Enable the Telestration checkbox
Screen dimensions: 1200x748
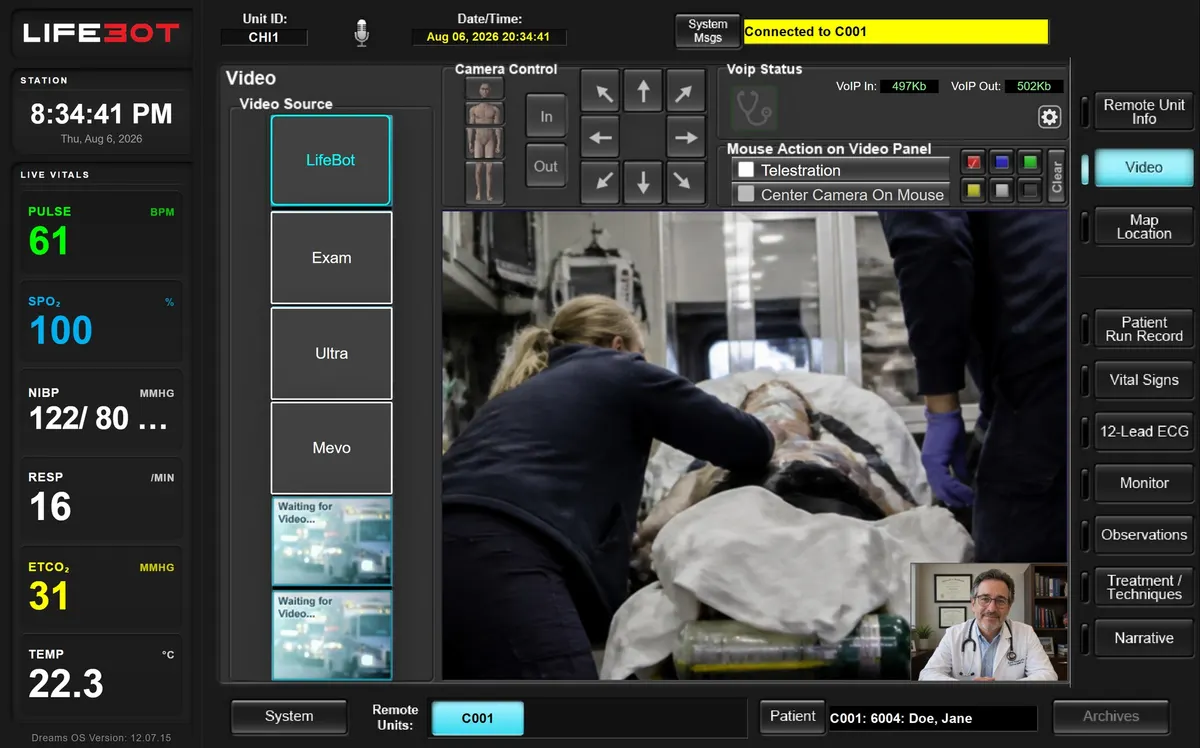click(746, 170)
